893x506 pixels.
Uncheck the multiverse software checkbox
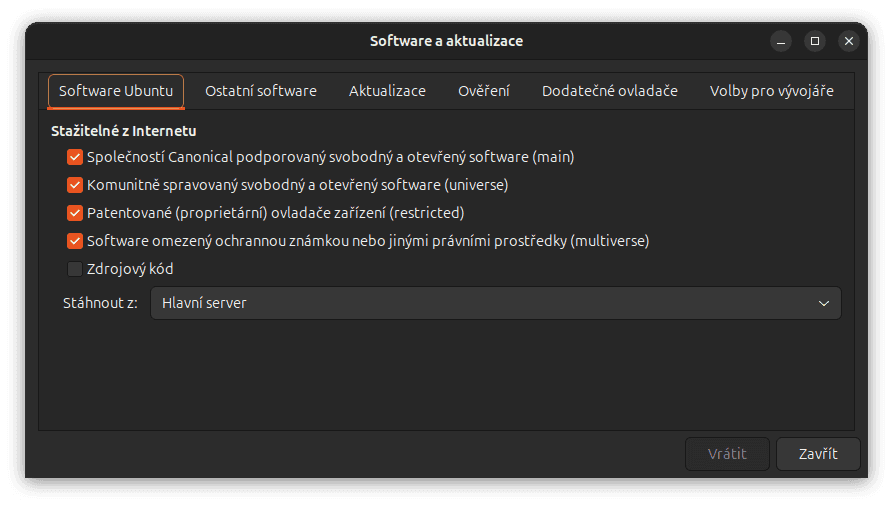pos(74,241)
